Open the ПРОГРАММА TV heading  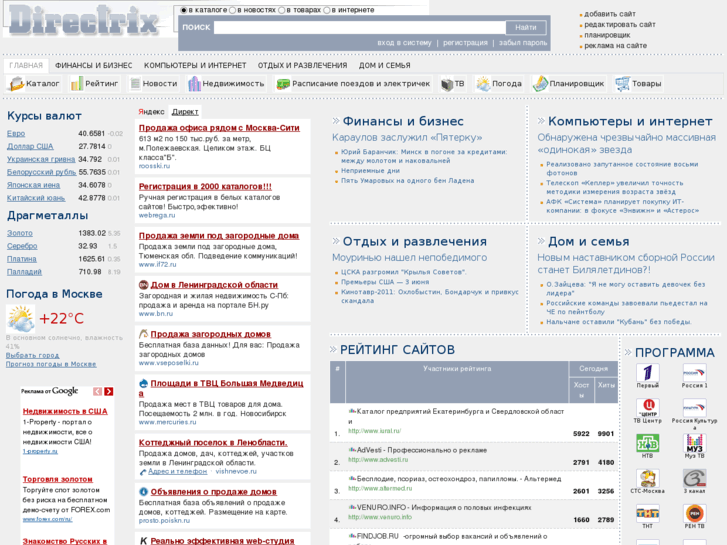point(675,353)
